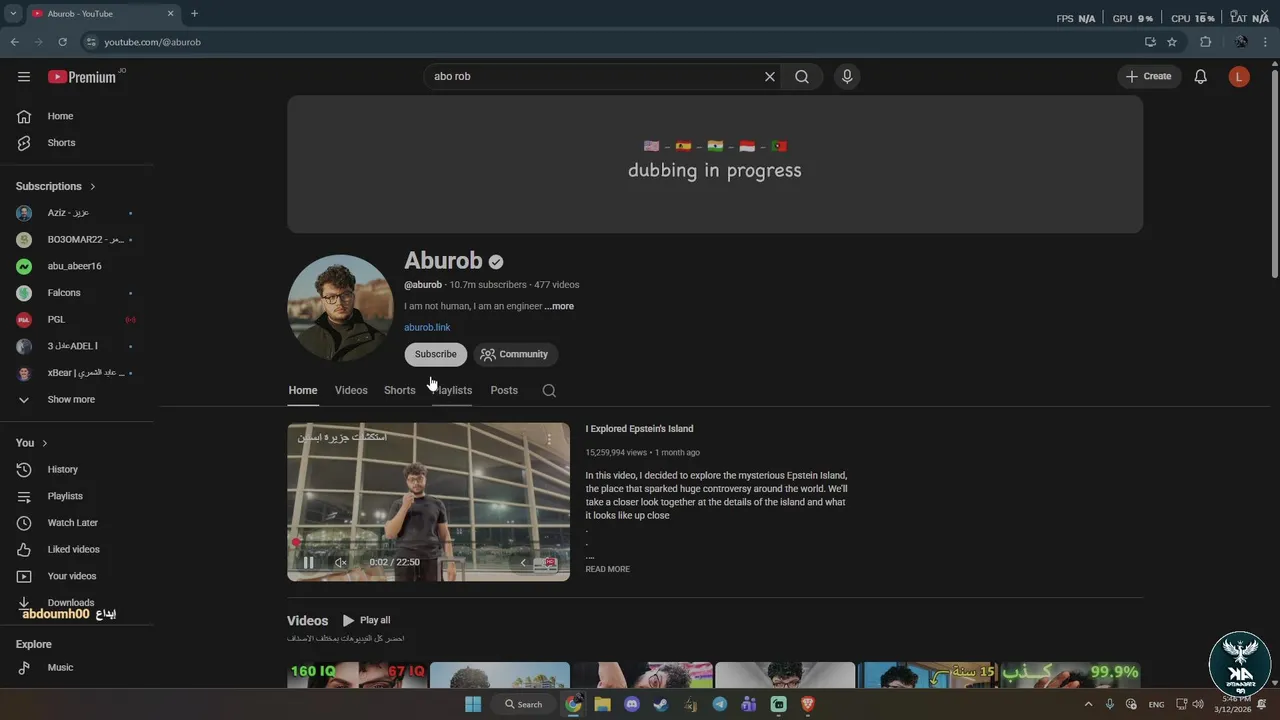
Task: Switch to the Videos tab
Action: (x=351, y=390)
